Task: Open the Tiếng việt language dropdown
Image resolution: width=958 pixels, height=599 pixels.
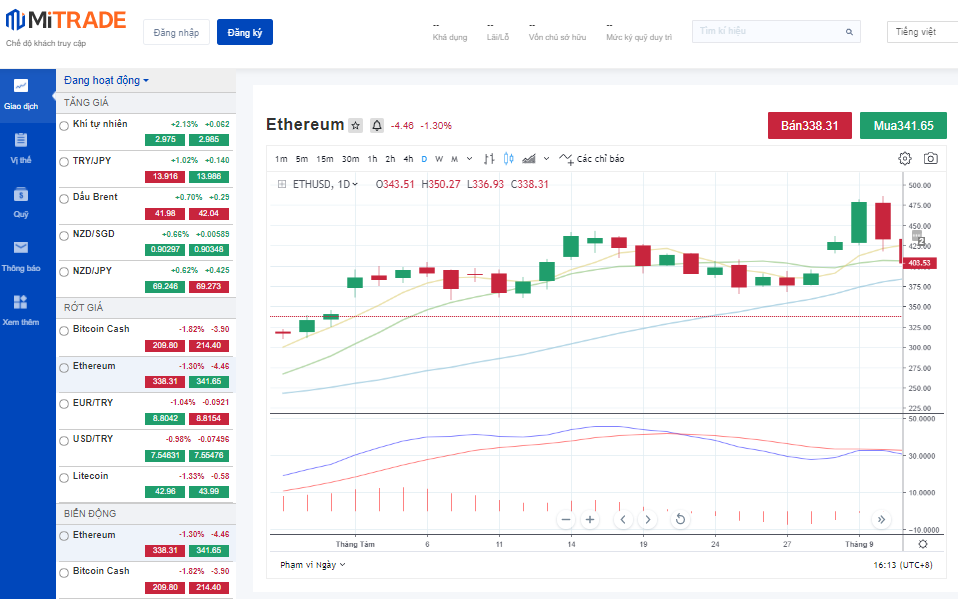Action: pos(921,32)
